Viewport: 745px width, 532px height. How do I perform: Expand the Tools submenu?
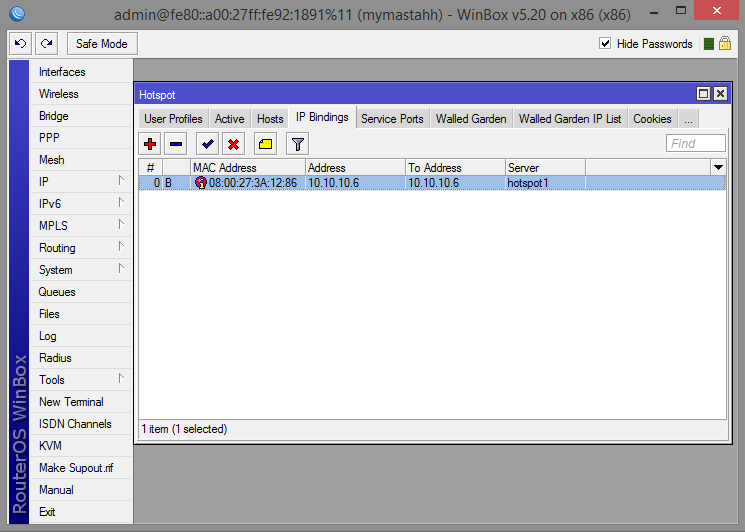click(81, 380)
